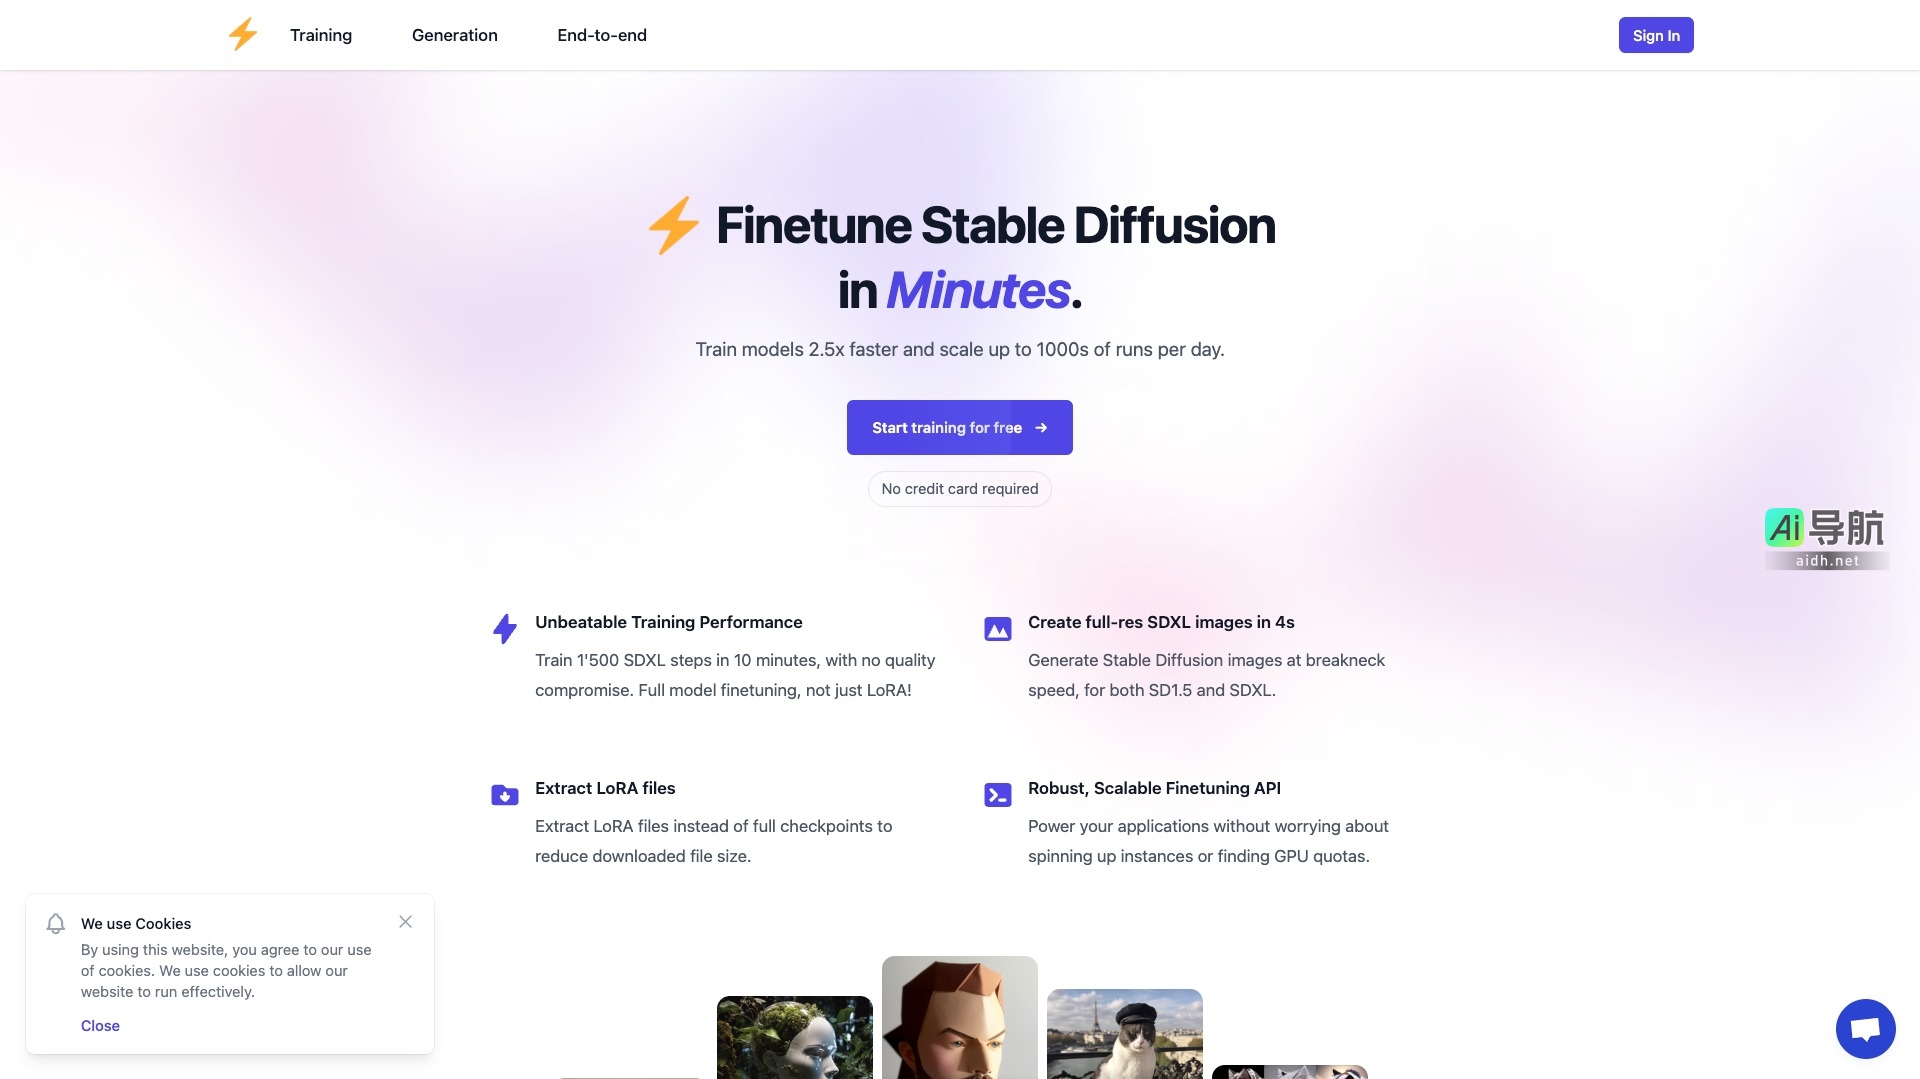Screen dimensions: 1920x1079
Task: Click the folder download icon for LoRA files
Action: (505, 795)
